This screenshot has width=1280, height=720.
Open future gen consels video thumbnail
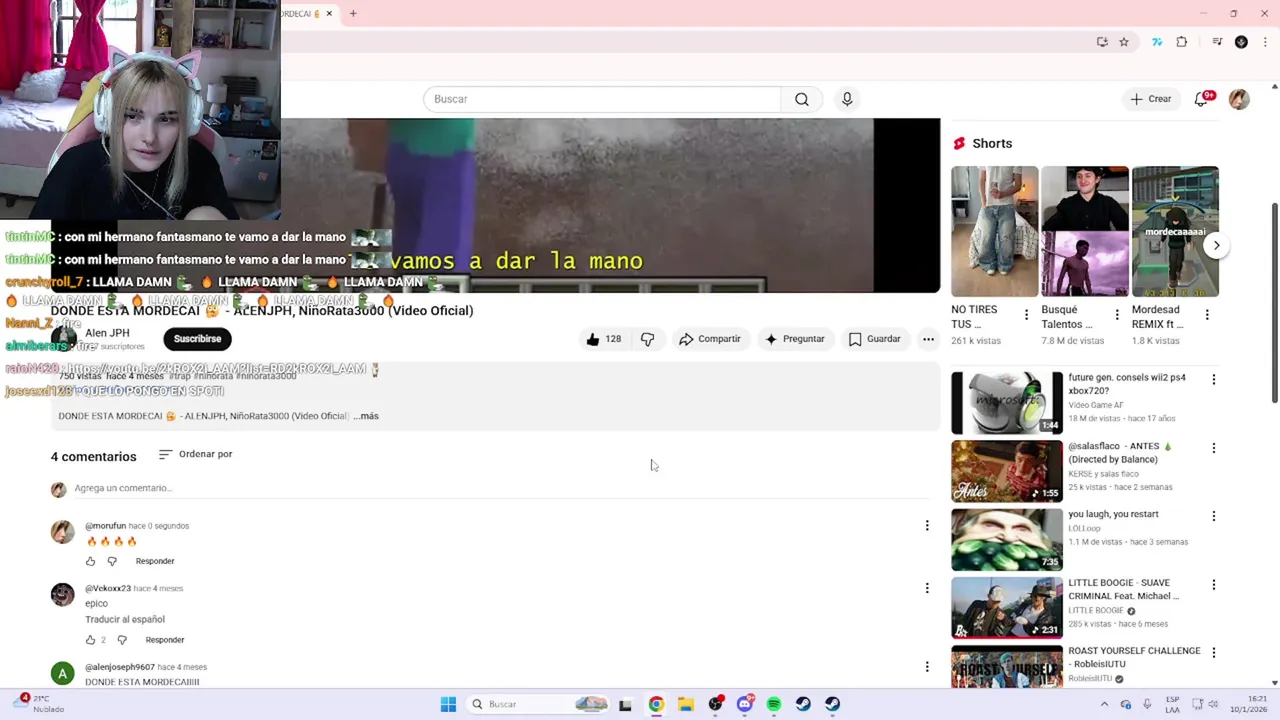[x=1007, y=402]
